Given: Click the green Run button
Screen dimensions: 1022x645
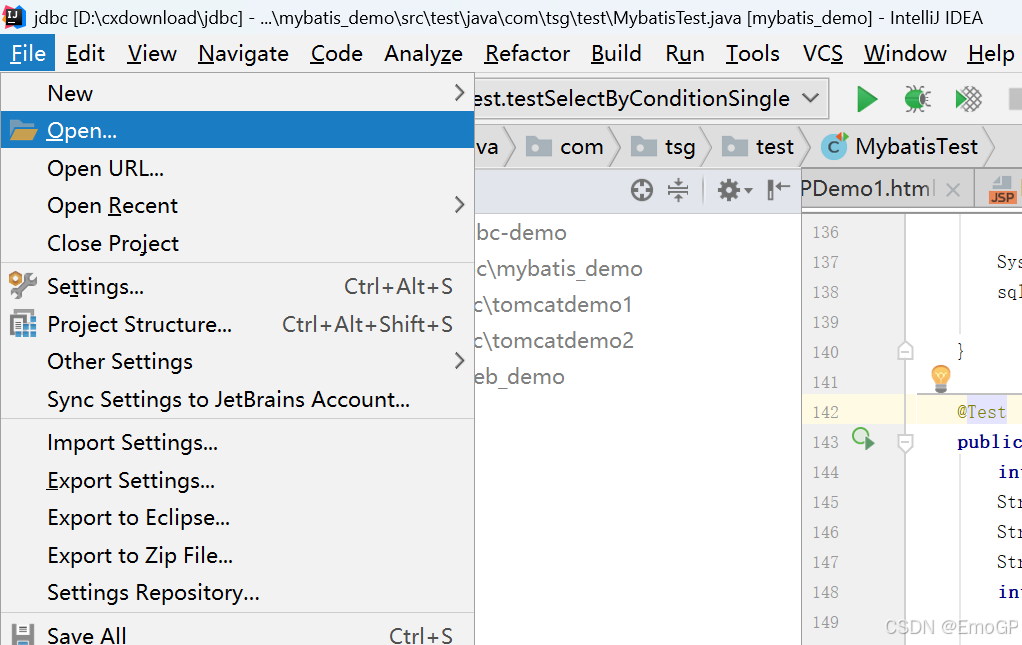Looking at the screenshot, I should point(866,99).
